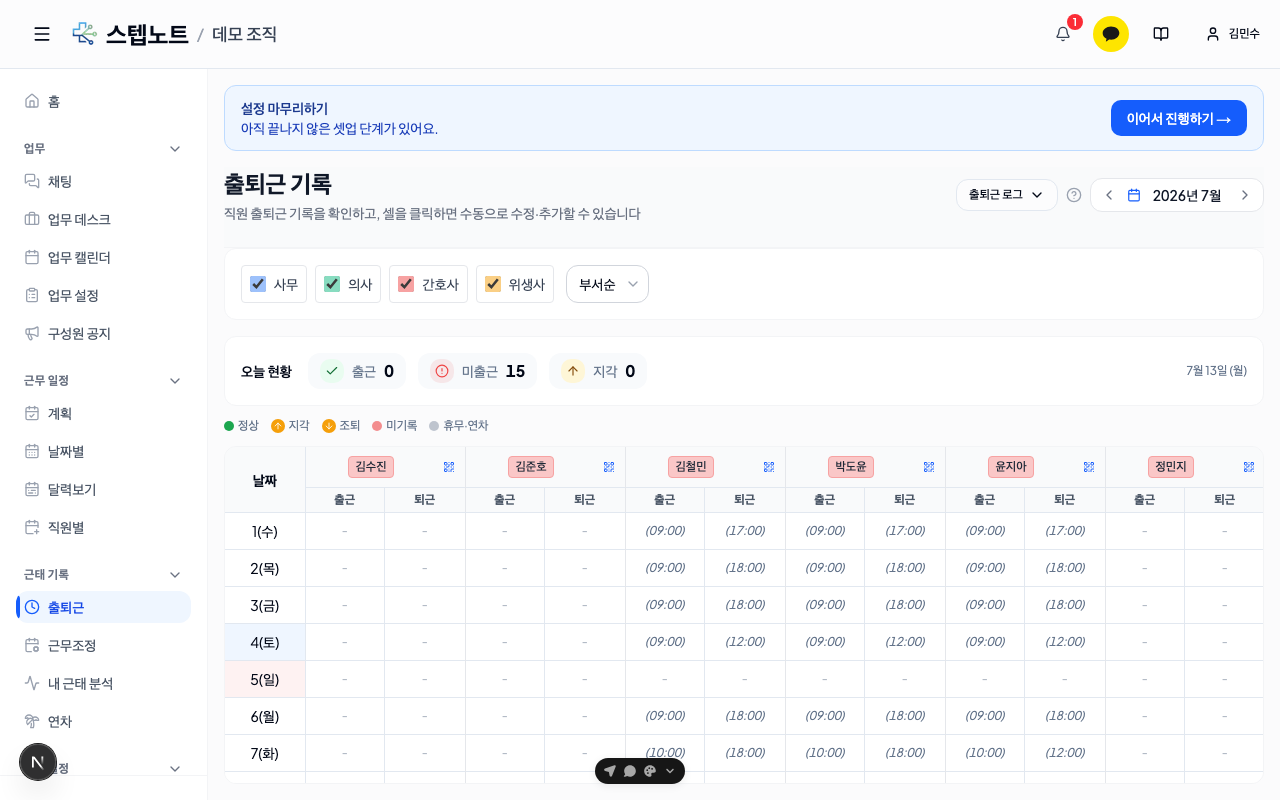The height and width of the screenshot is (800, 1280).
Task: Click the 휴무·연차 gray legend dot
Action: [434, 426]
